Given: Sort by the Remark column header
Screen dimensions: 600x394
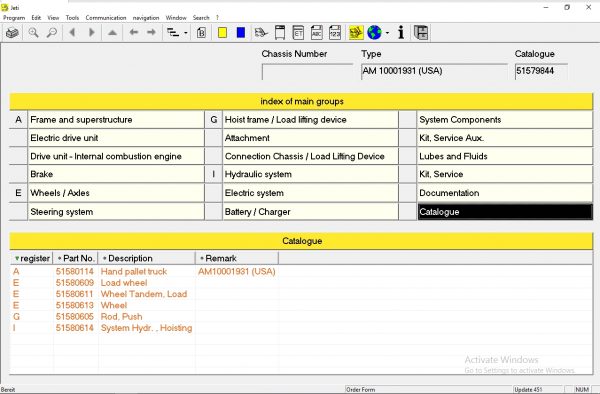Looking at the screenshot, I should 237,258.
